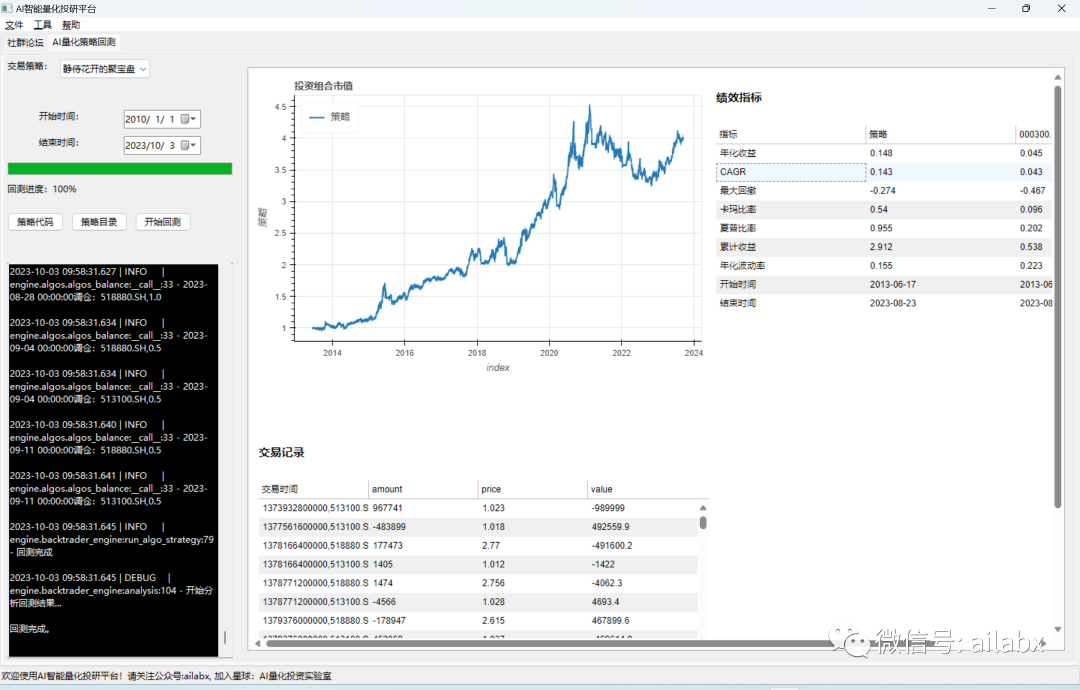Click the results panel vertical scrollbar
Screen dimensions: 1080x690
coord(1057,296)
